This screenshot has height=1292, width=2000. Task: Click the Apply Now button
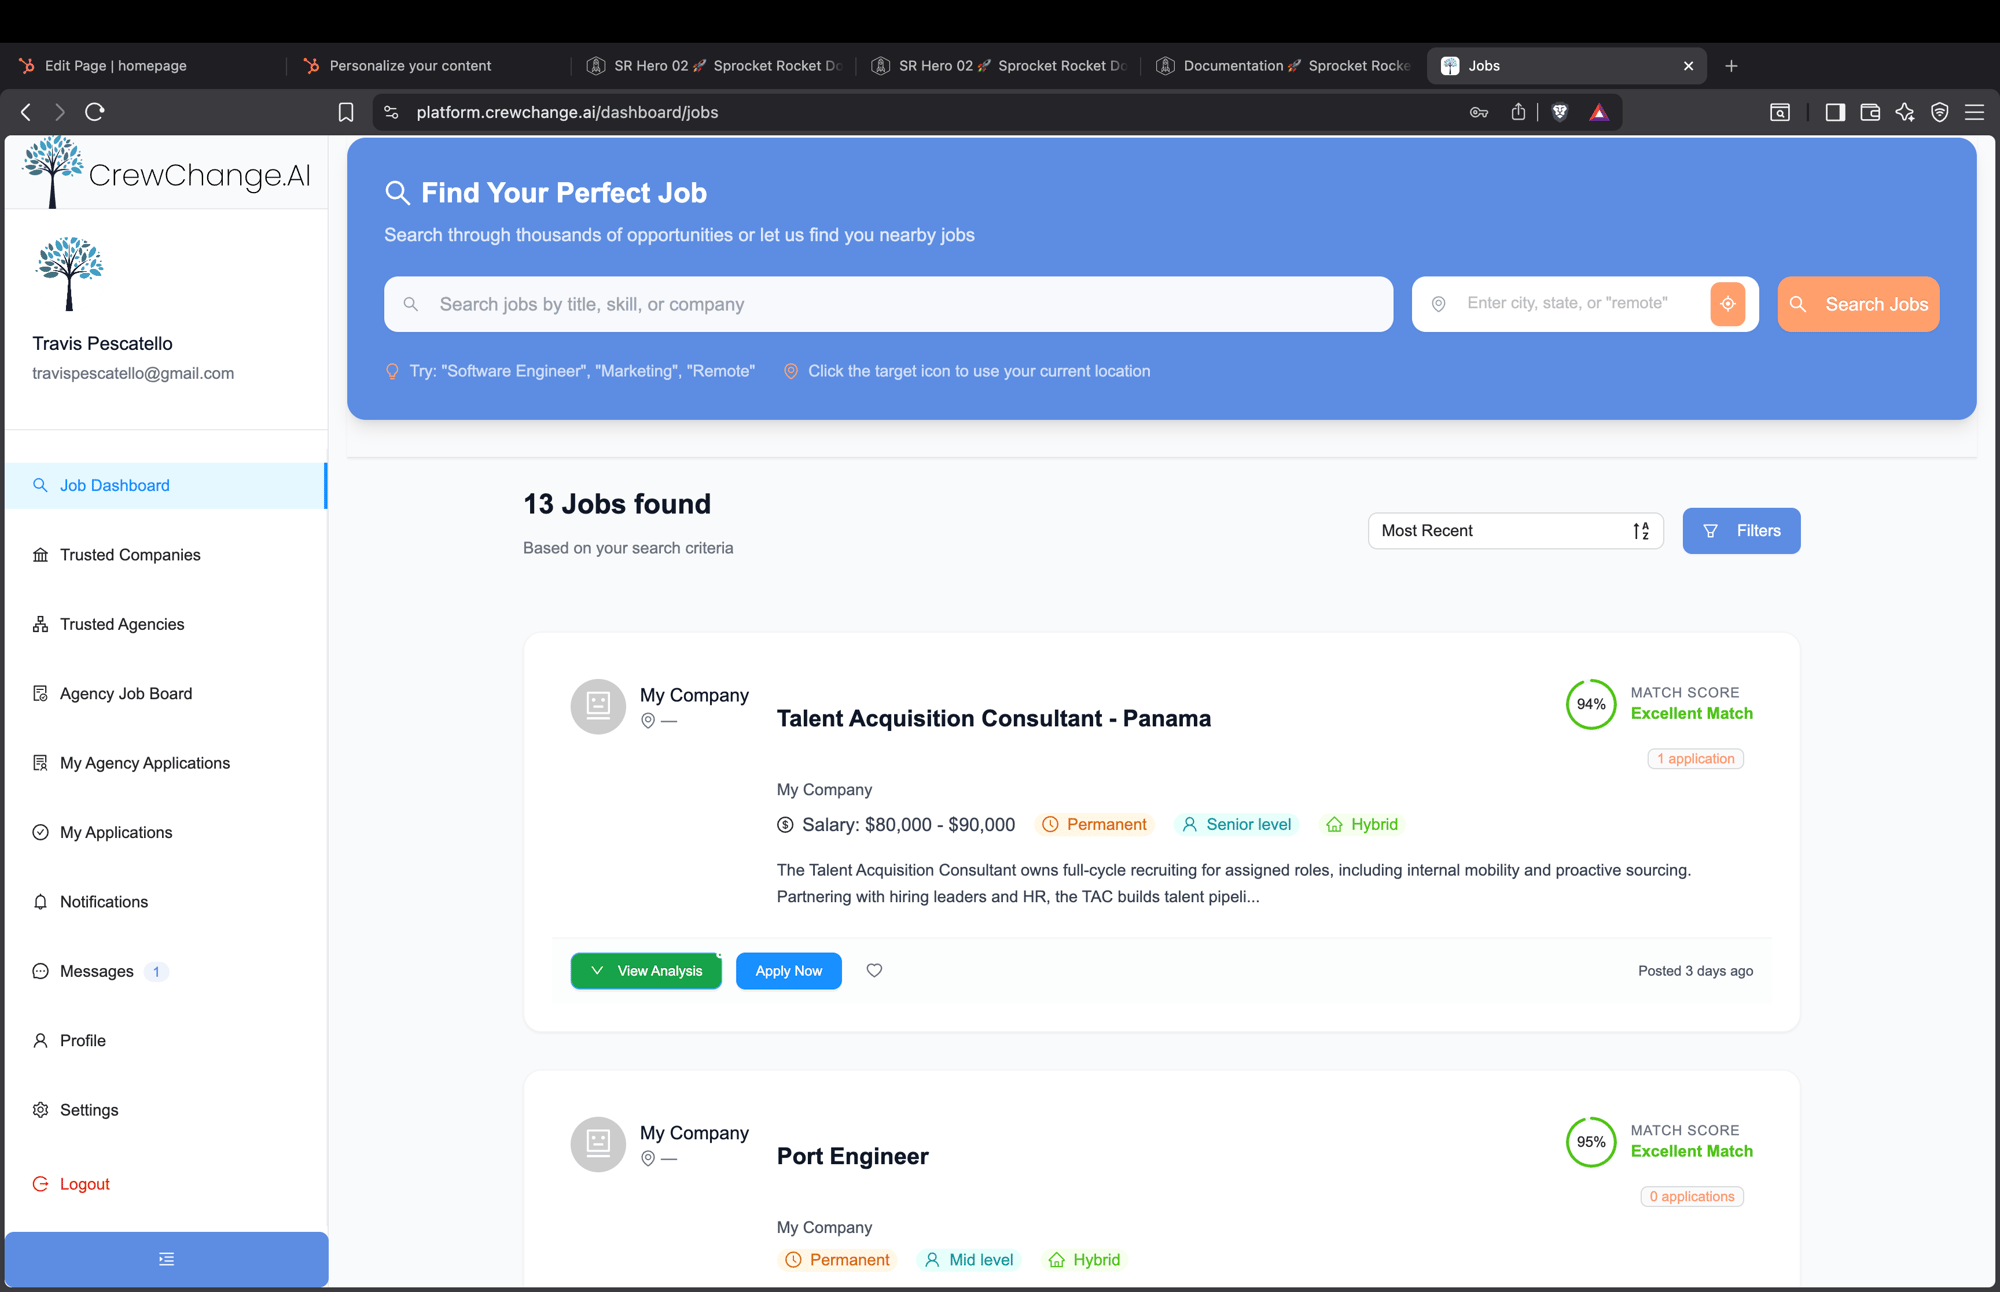(x=788, y=971)
